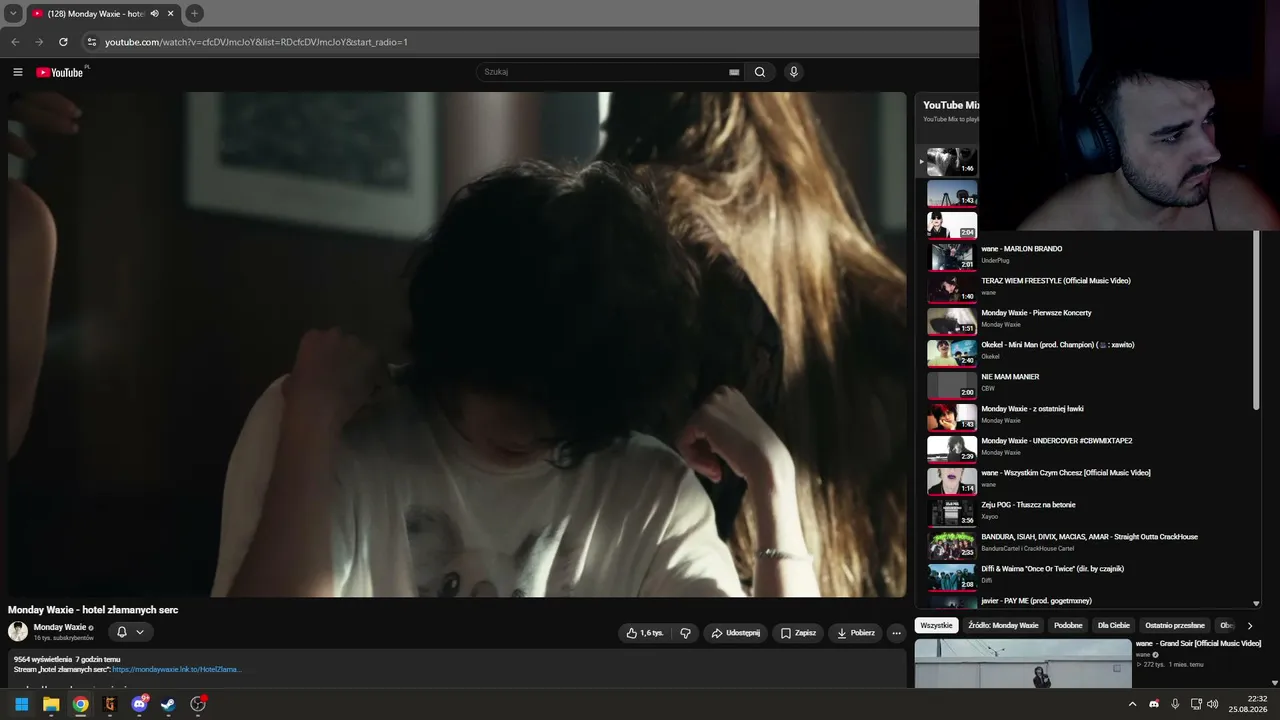
Task: View site information icon in address bar
Action: [92, 42]
